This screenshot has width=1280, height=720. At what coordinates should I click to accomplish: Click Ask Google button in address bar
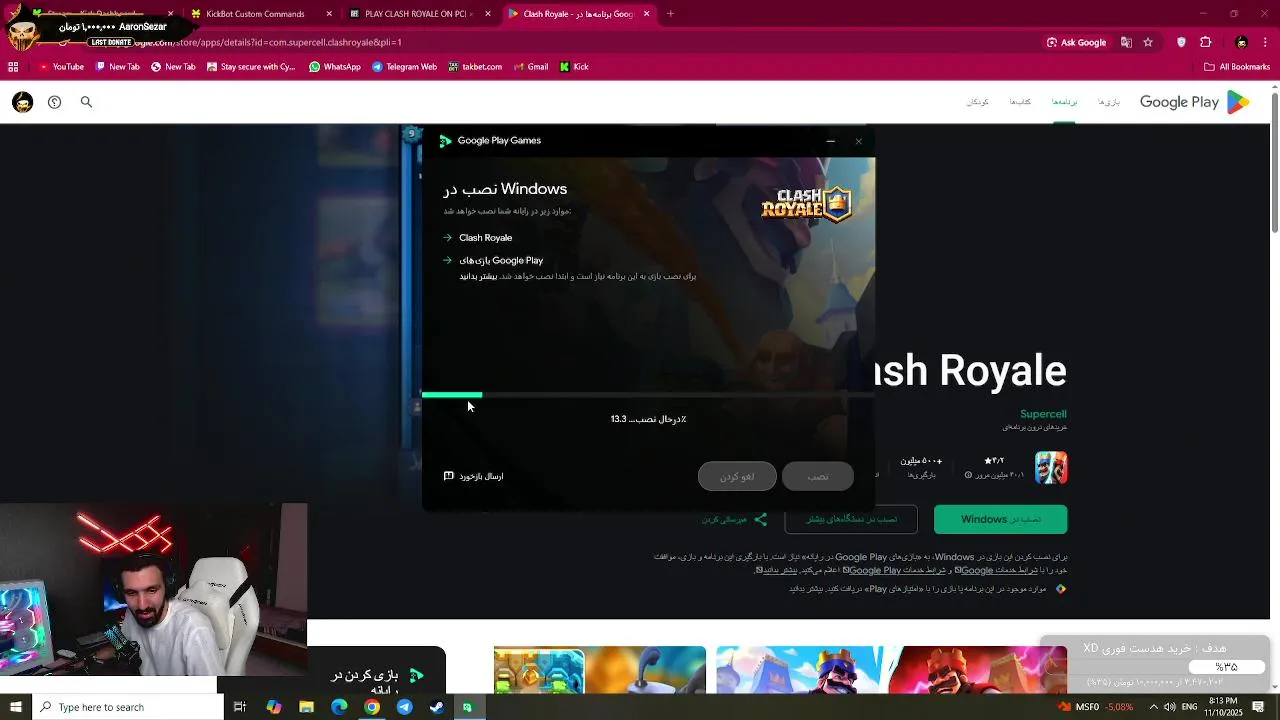[1076, 42]
